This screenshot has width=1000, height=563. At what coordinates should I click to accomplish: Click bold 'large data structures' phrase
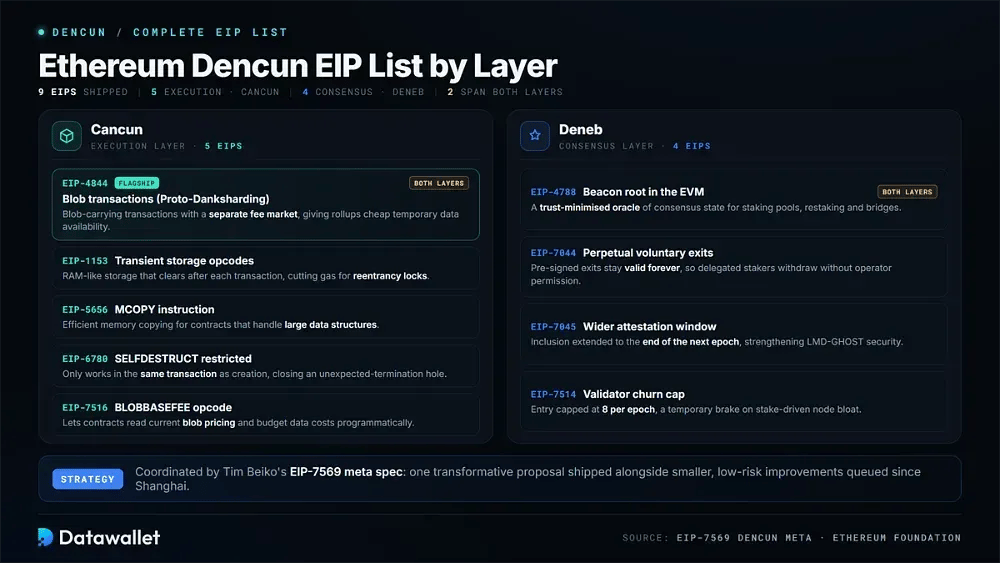point(330,325)
